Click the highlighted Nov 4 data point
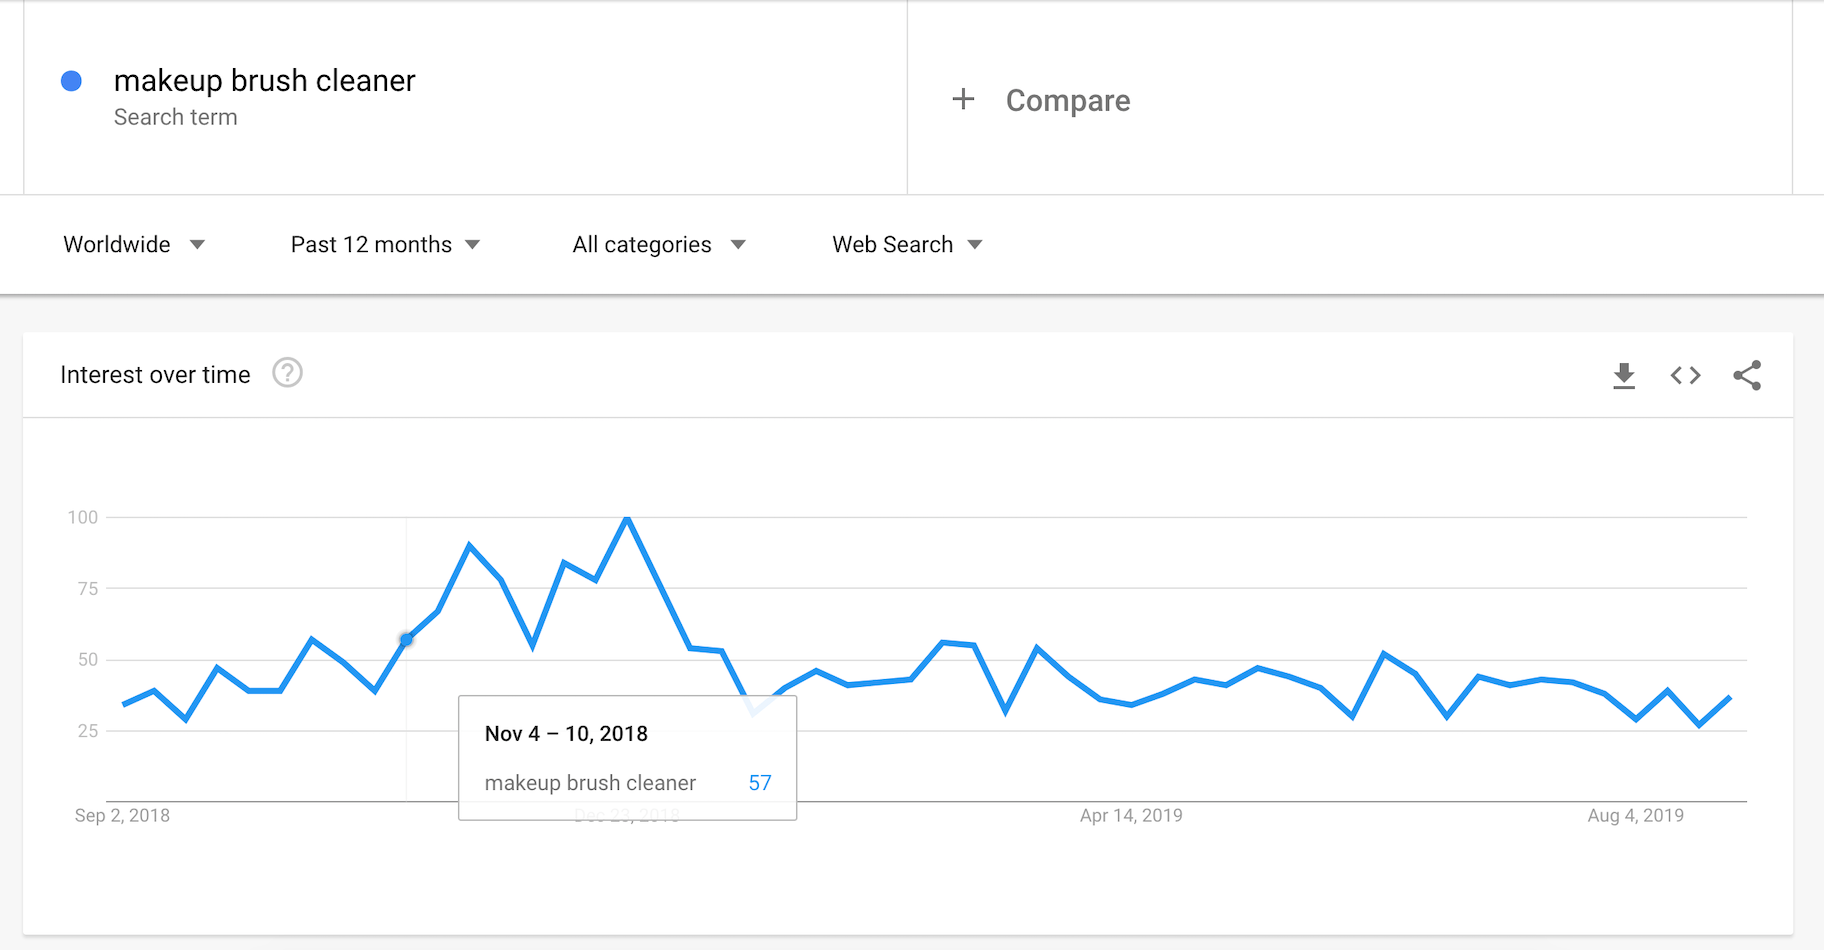The image size is (1824, 950). 406,639
